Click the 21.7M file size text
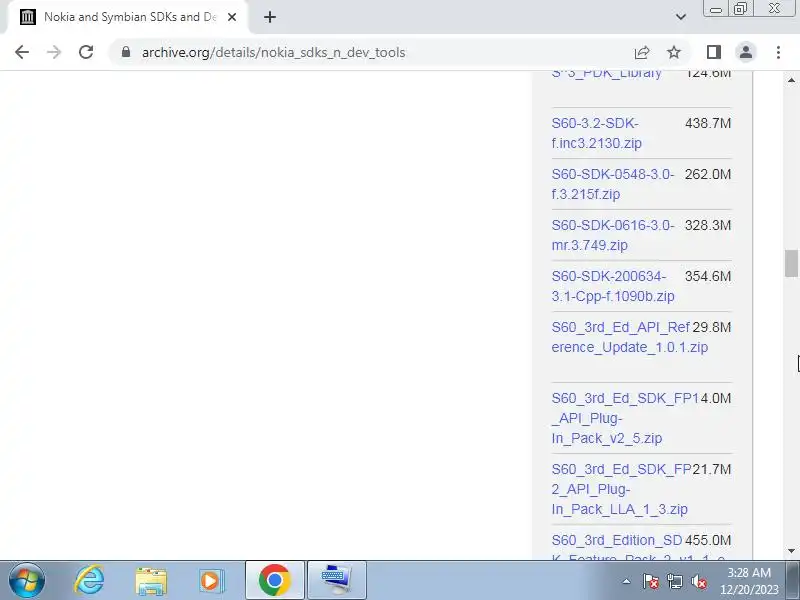This screenshot has width=800, height=600. click(712, 469)
